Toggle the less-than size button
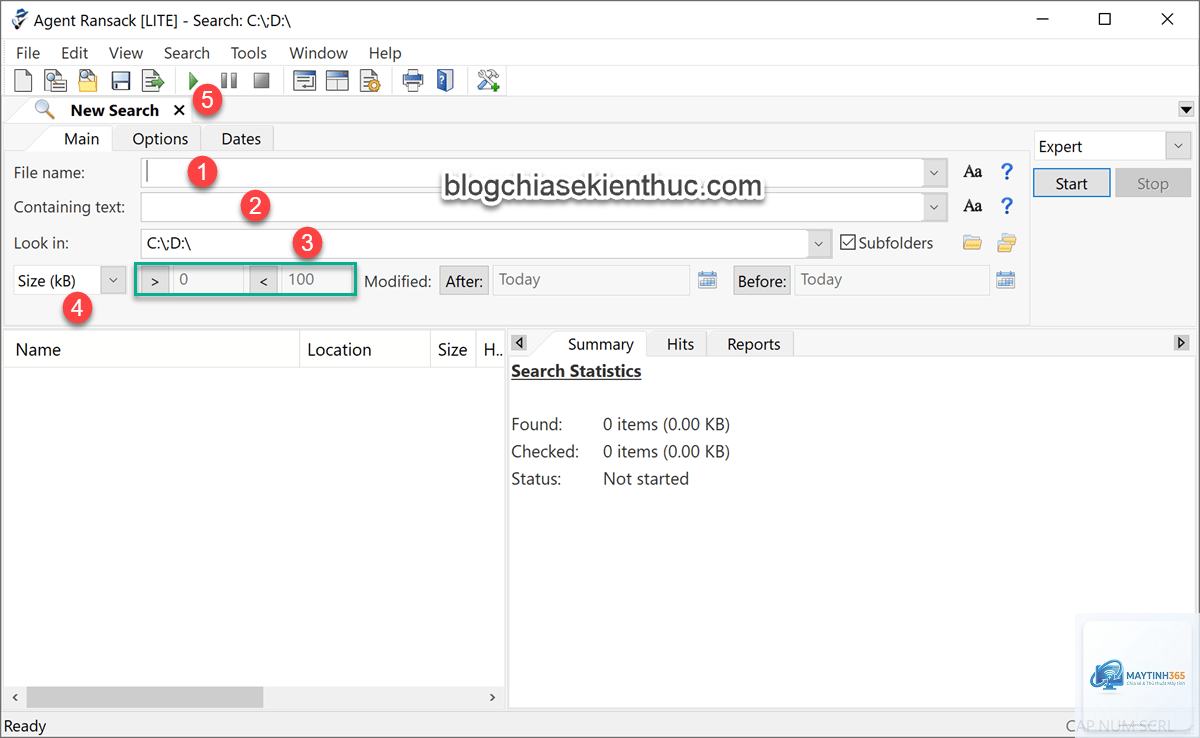The height and width of the screenshot is (738, 1200). (x=263, y=281)
